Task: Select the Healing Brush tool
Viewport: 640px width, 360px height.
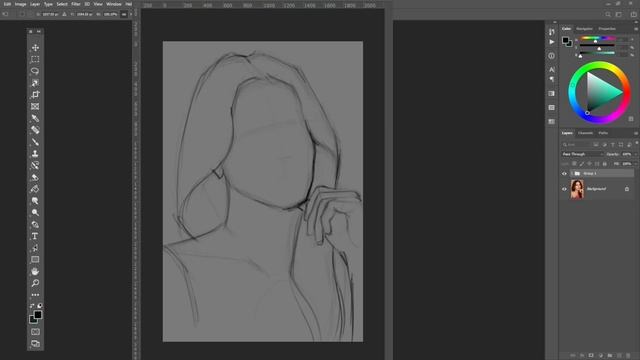Action: [35, 130]
